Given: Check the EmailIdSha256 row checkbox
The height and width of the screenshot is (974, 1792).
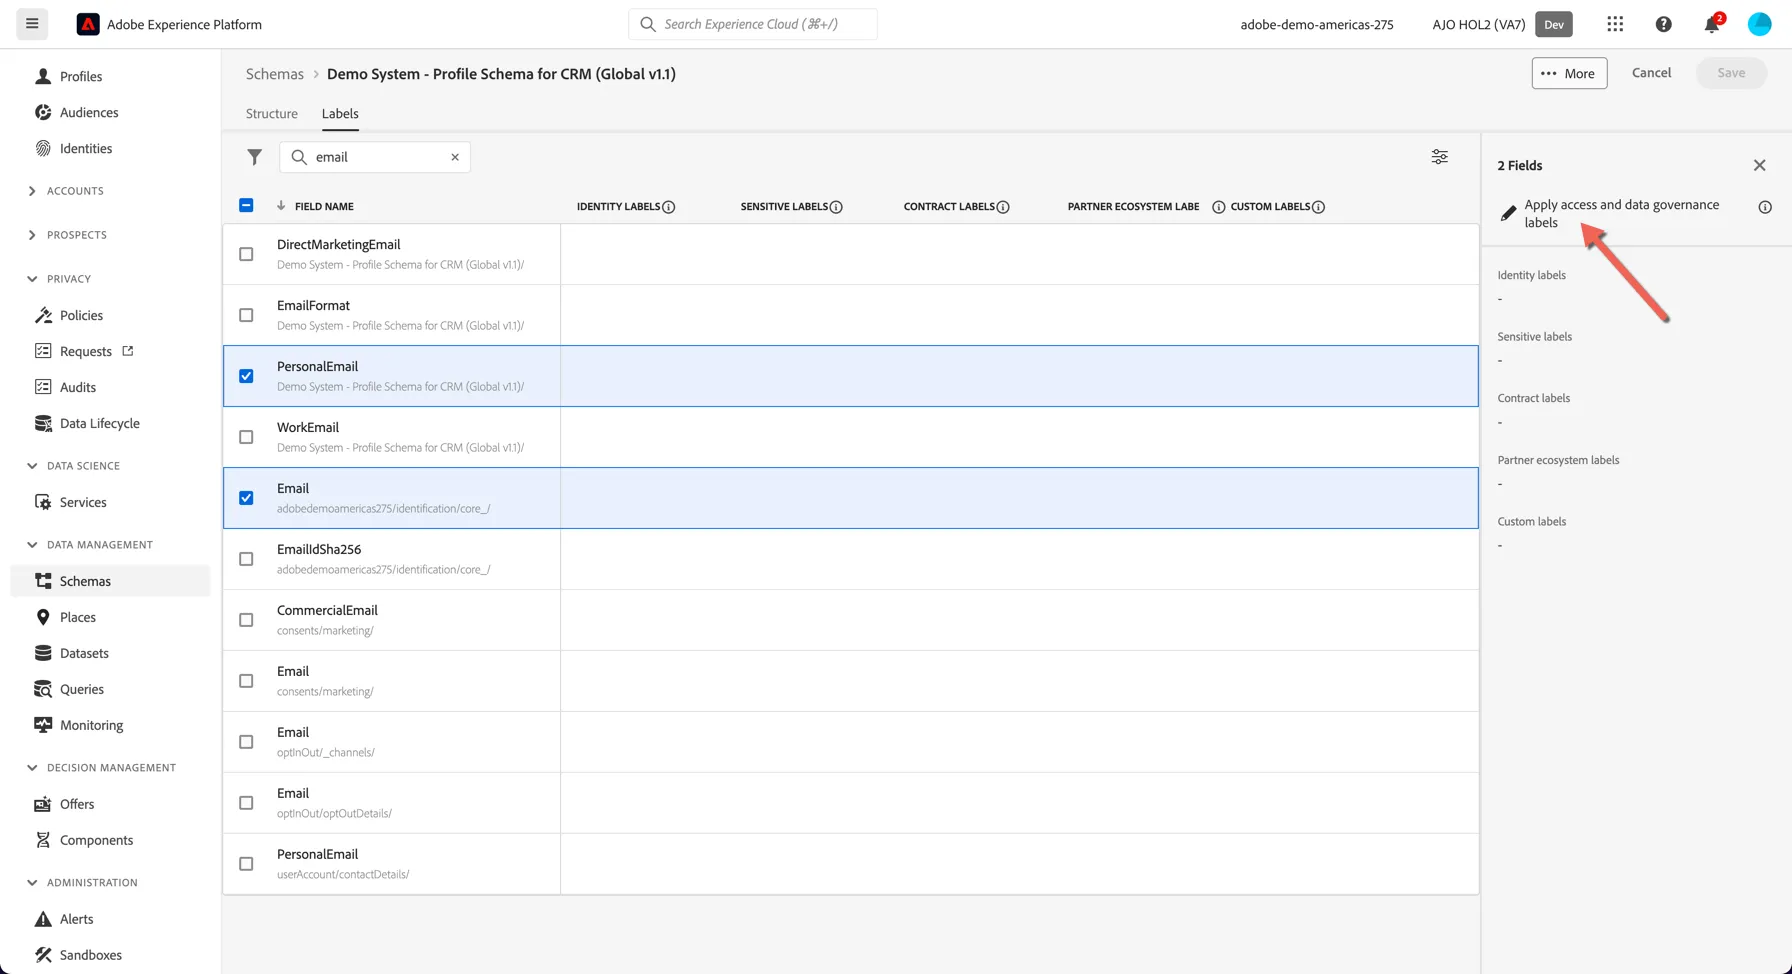Looking at the screenshot, I should point(246,559).
